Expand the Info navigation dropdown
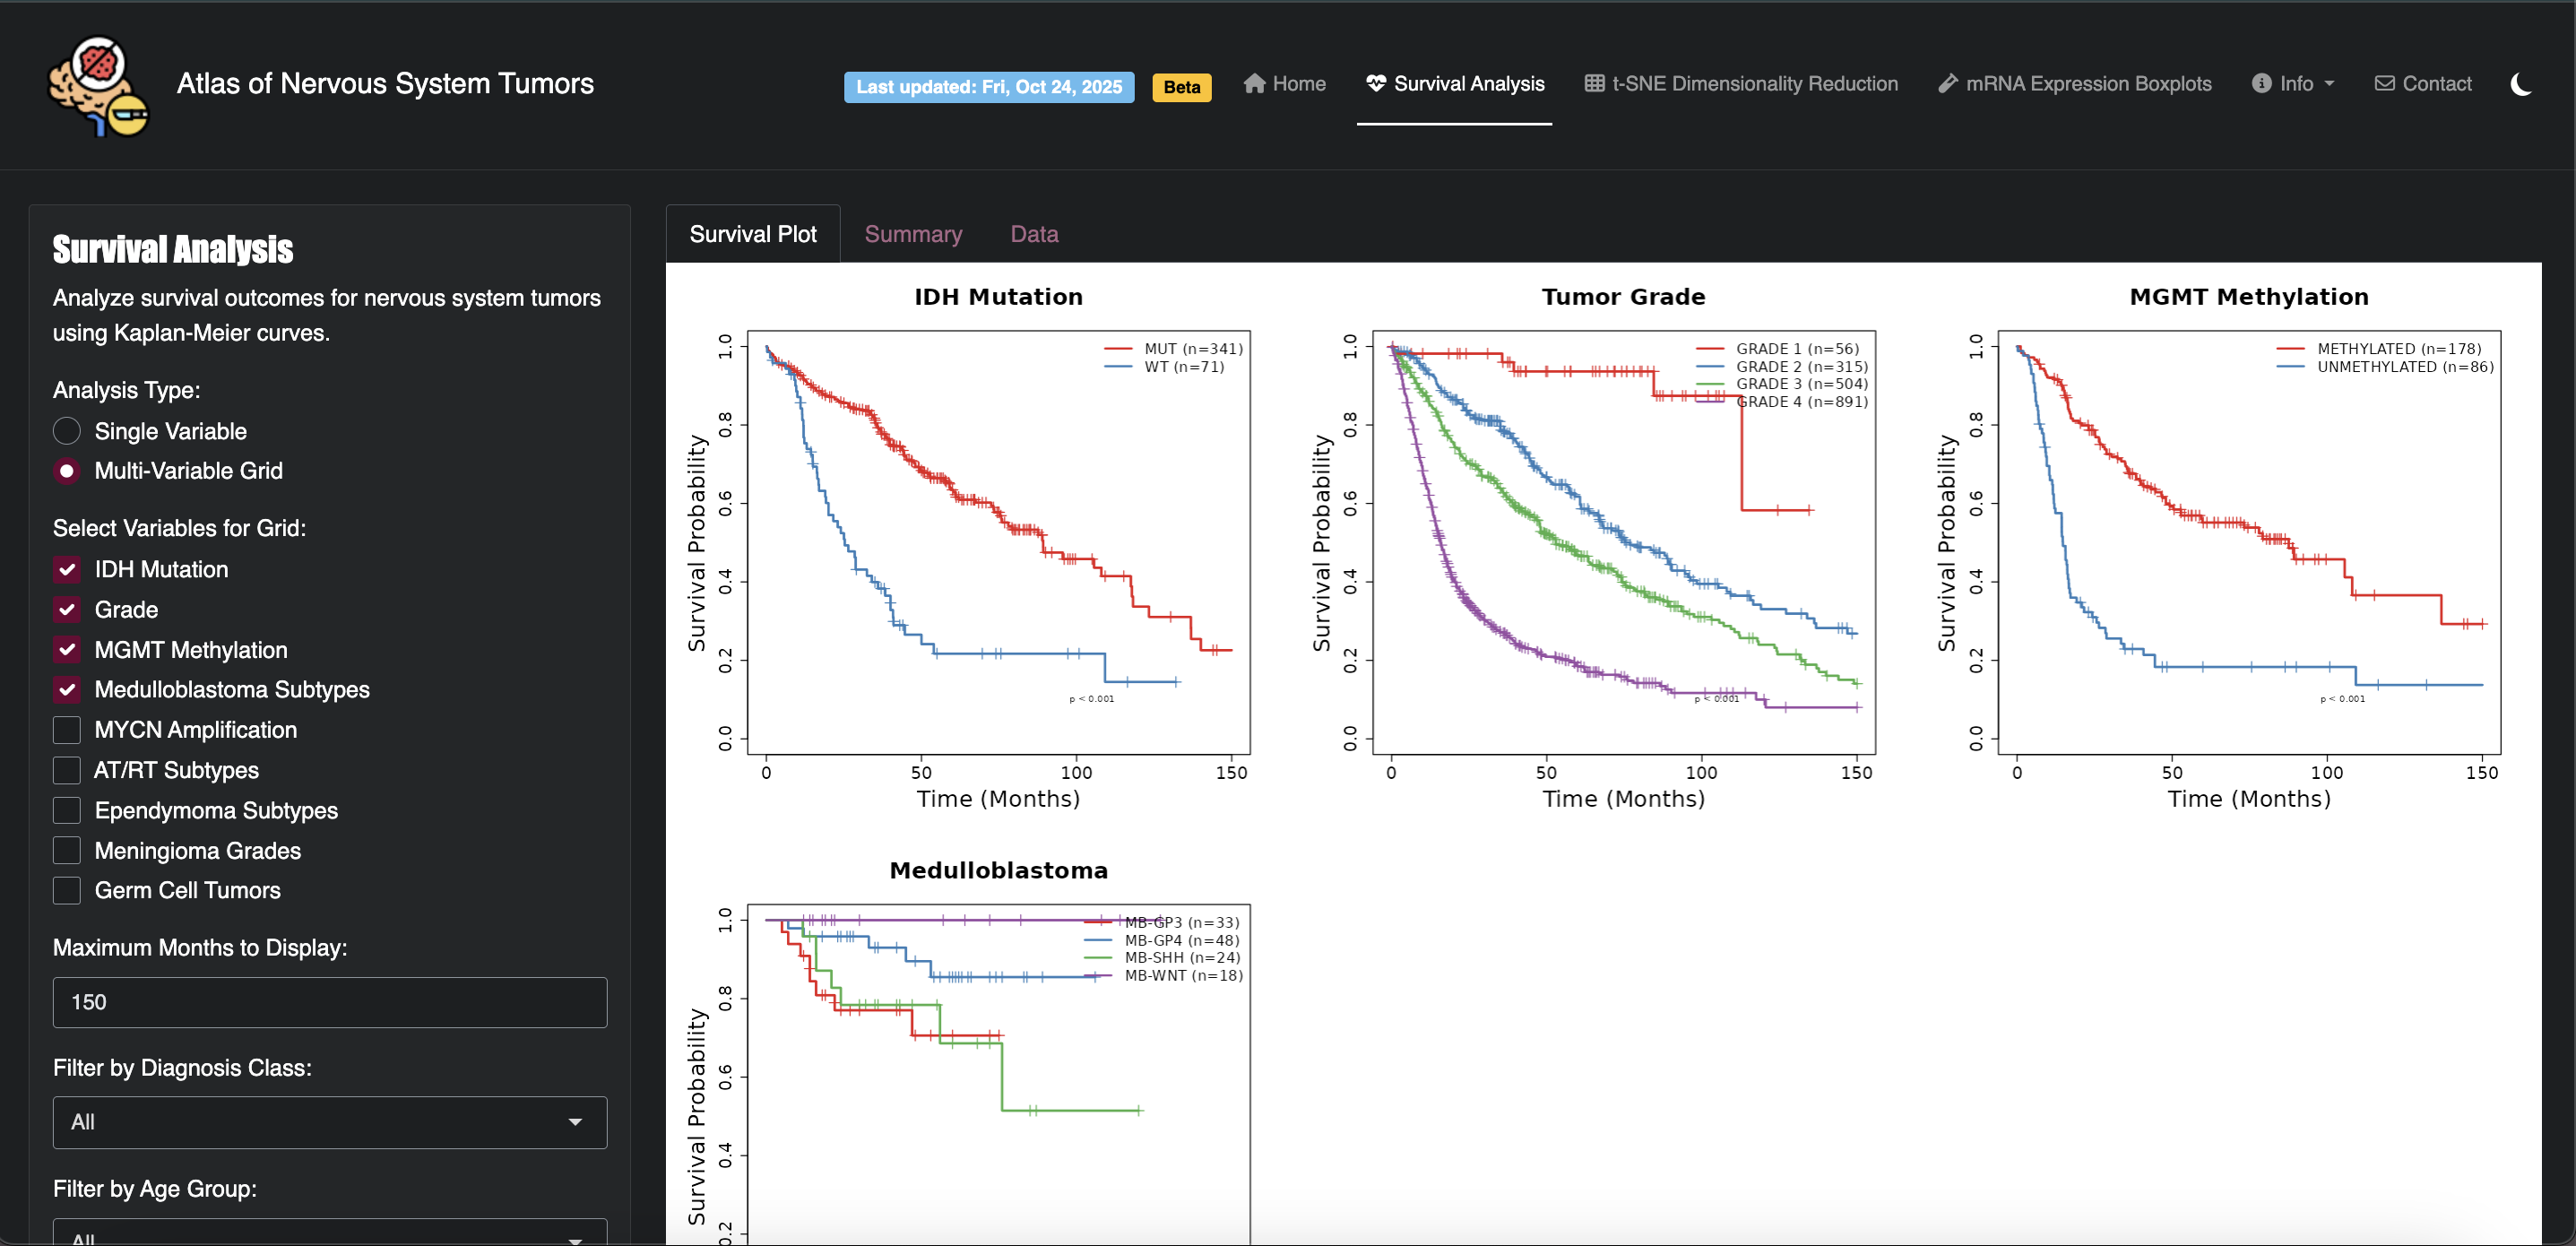Screen dimensions: 2576x1246 [x=2294, y=84]
